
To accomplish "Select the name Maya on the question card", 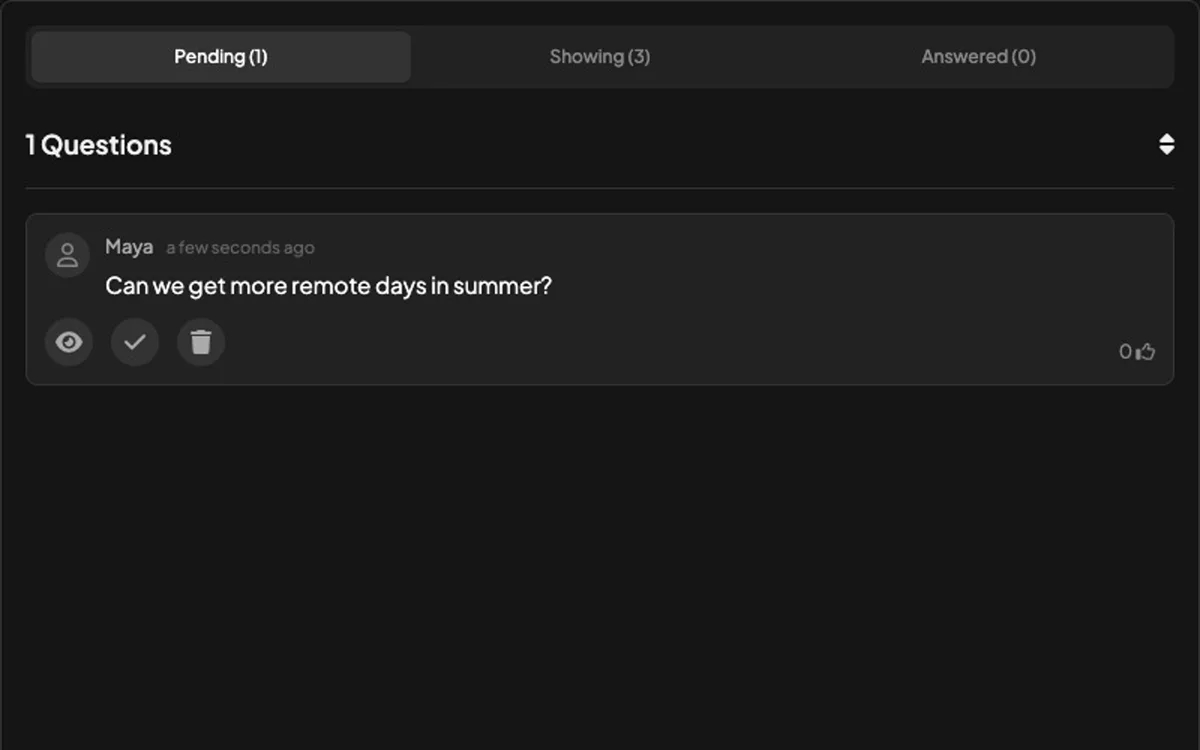I will tap(129, 247).
